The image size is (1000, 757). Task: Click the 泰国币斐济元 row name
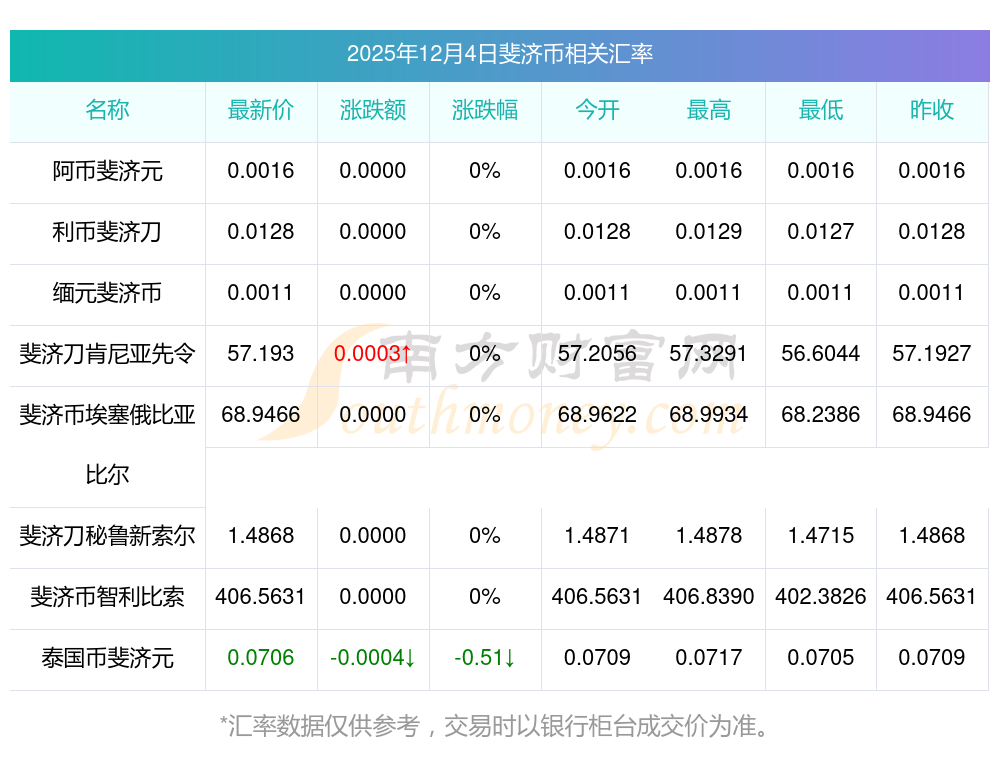click(107, 658)
